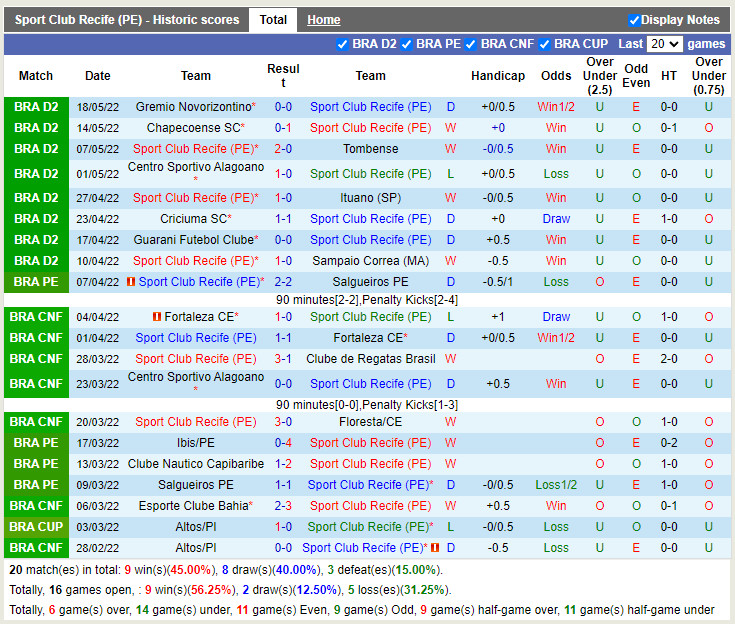735x624 pixels.
Task: Switch to the Home tab
Action: 323,20
